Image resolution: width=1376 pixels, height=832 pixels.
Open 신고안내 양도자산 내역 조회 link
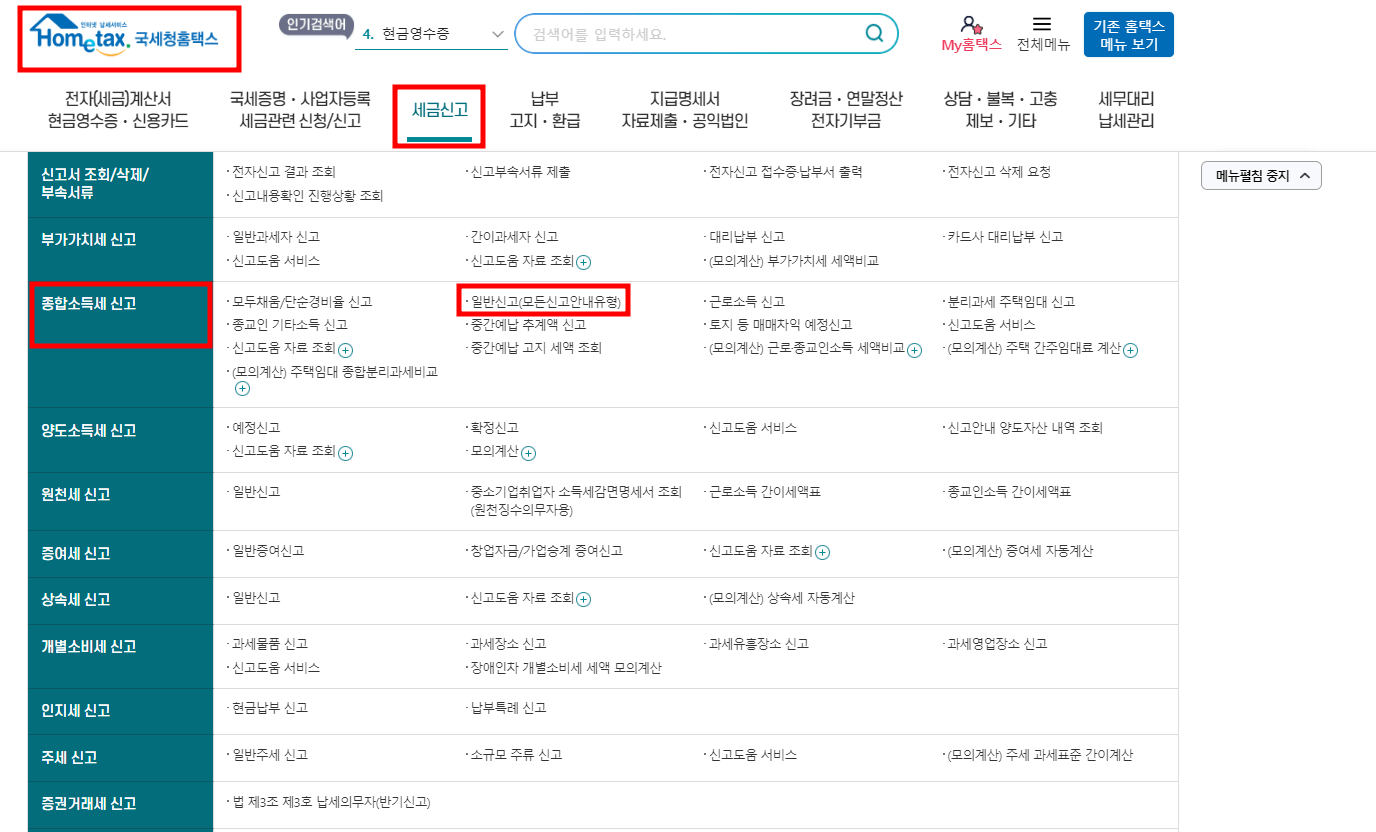1024,428
